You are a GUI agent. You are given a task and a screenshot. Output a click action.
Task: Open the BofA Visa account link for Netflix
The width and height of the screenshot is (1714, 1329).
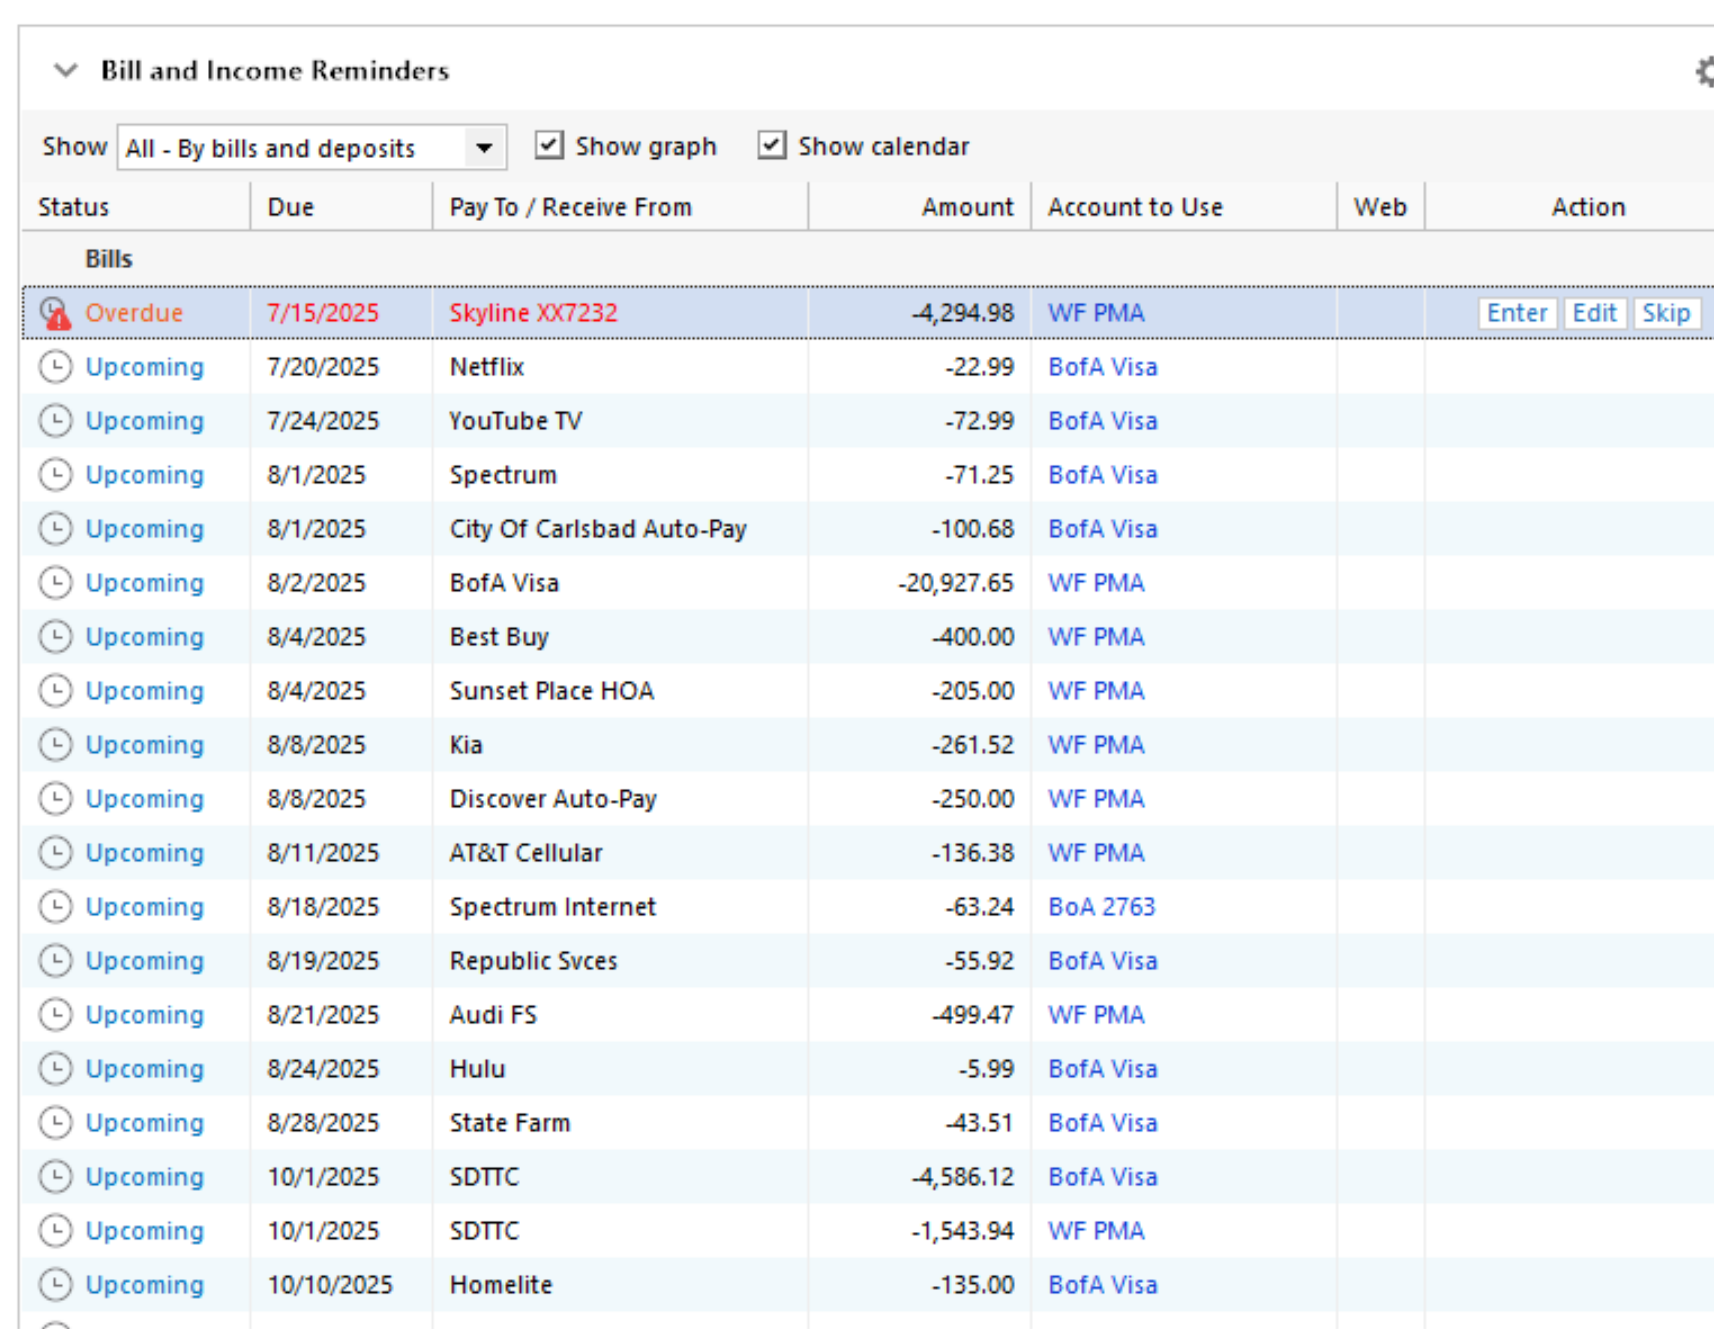(1102, 367)
